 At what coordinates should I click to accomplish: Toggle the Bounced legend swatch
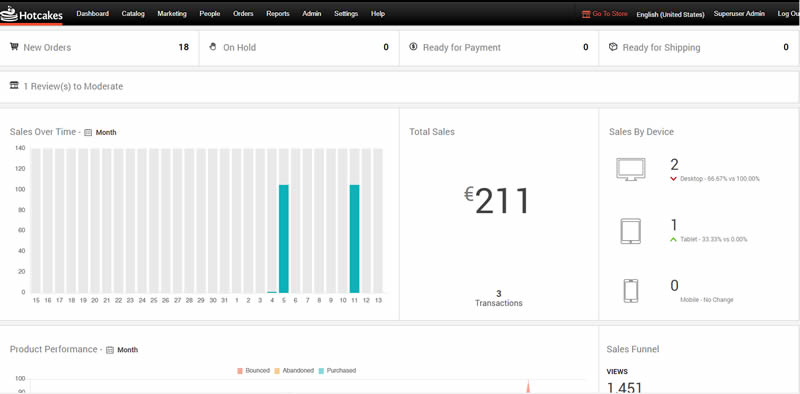click(240, 371)
